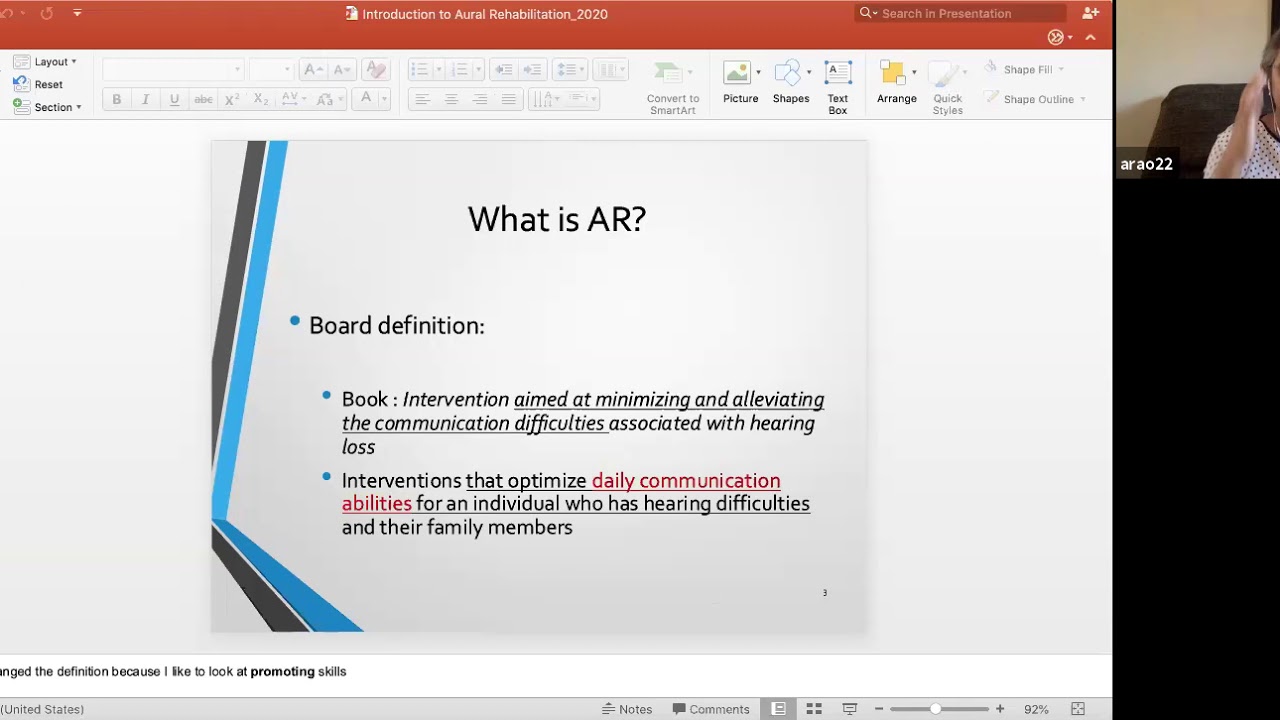Toggle Superscript formatting
This screenshot has width=1280, height=720.
click(x=232, y=99)
